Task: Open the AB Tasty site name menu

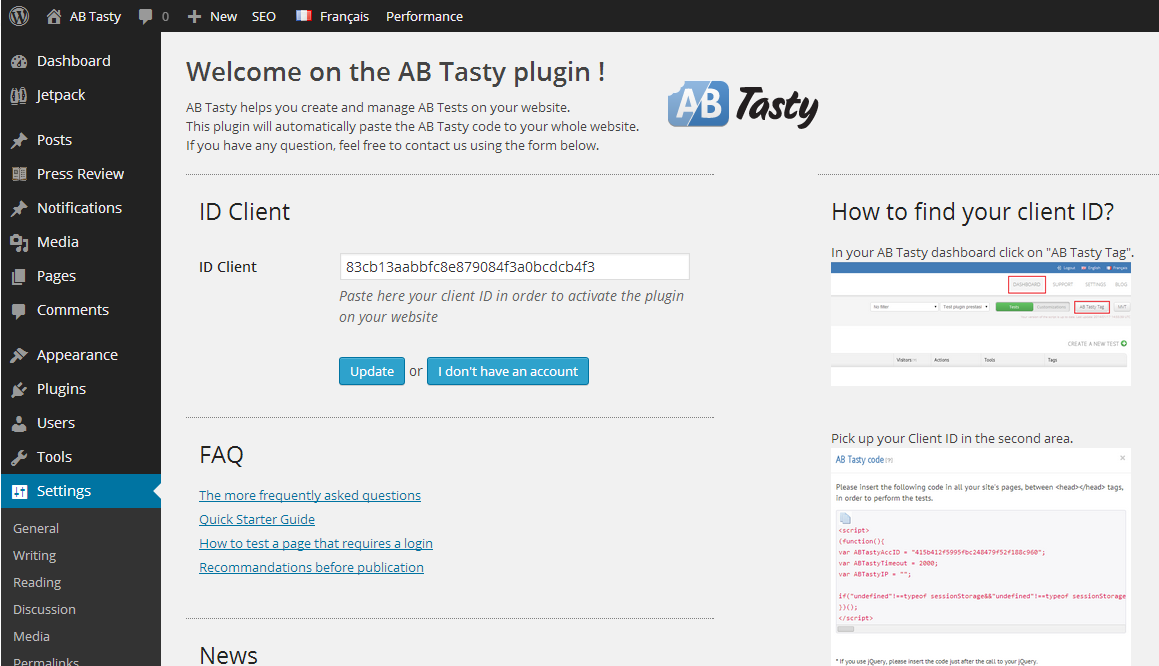Action: coord(95,16)
